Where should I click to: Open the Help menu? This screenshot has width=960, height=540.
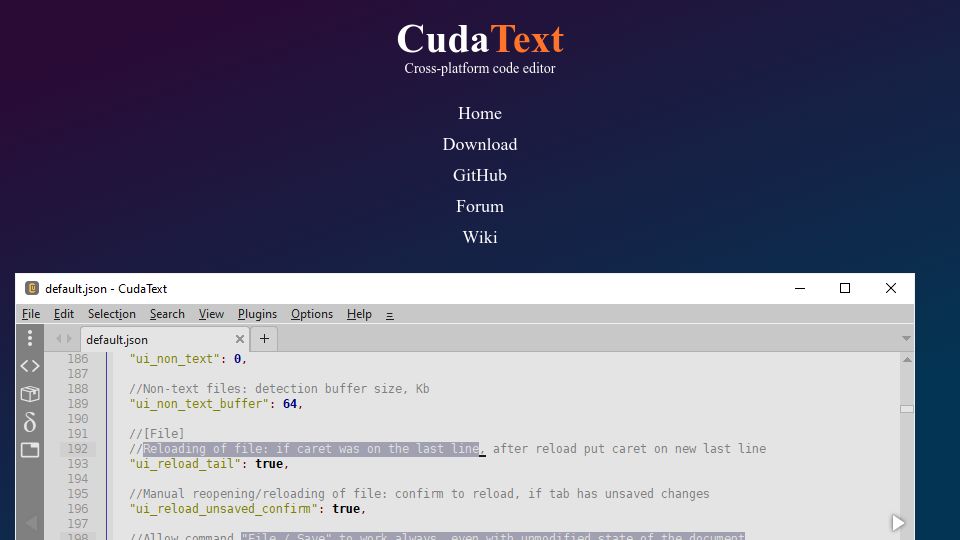click(x=359, y=314)
